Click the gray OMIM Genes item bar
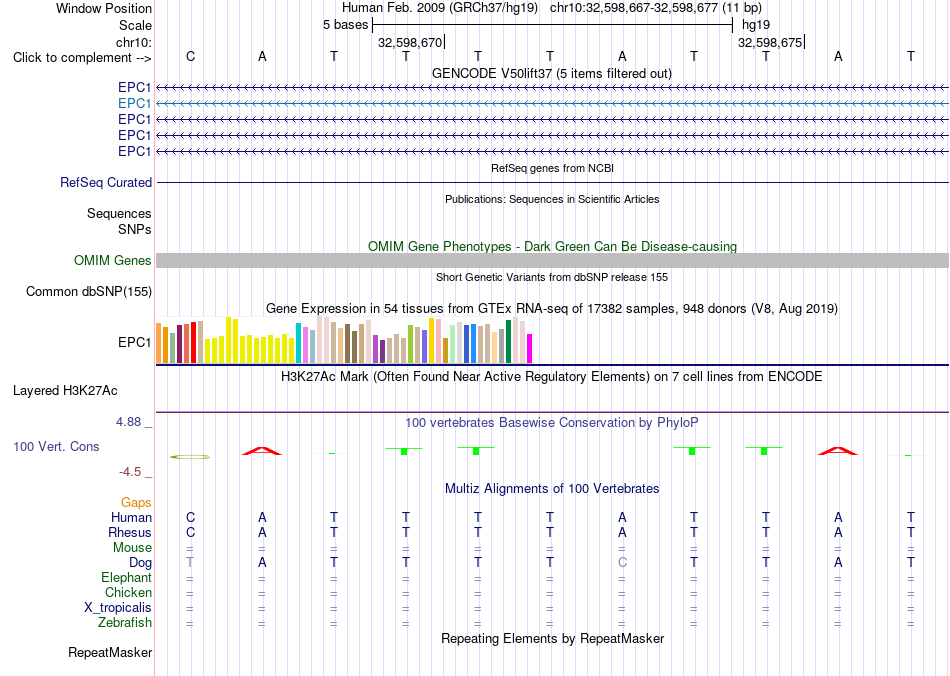The height and width of the screenshot is (676, 950). [x=552, y=260]
